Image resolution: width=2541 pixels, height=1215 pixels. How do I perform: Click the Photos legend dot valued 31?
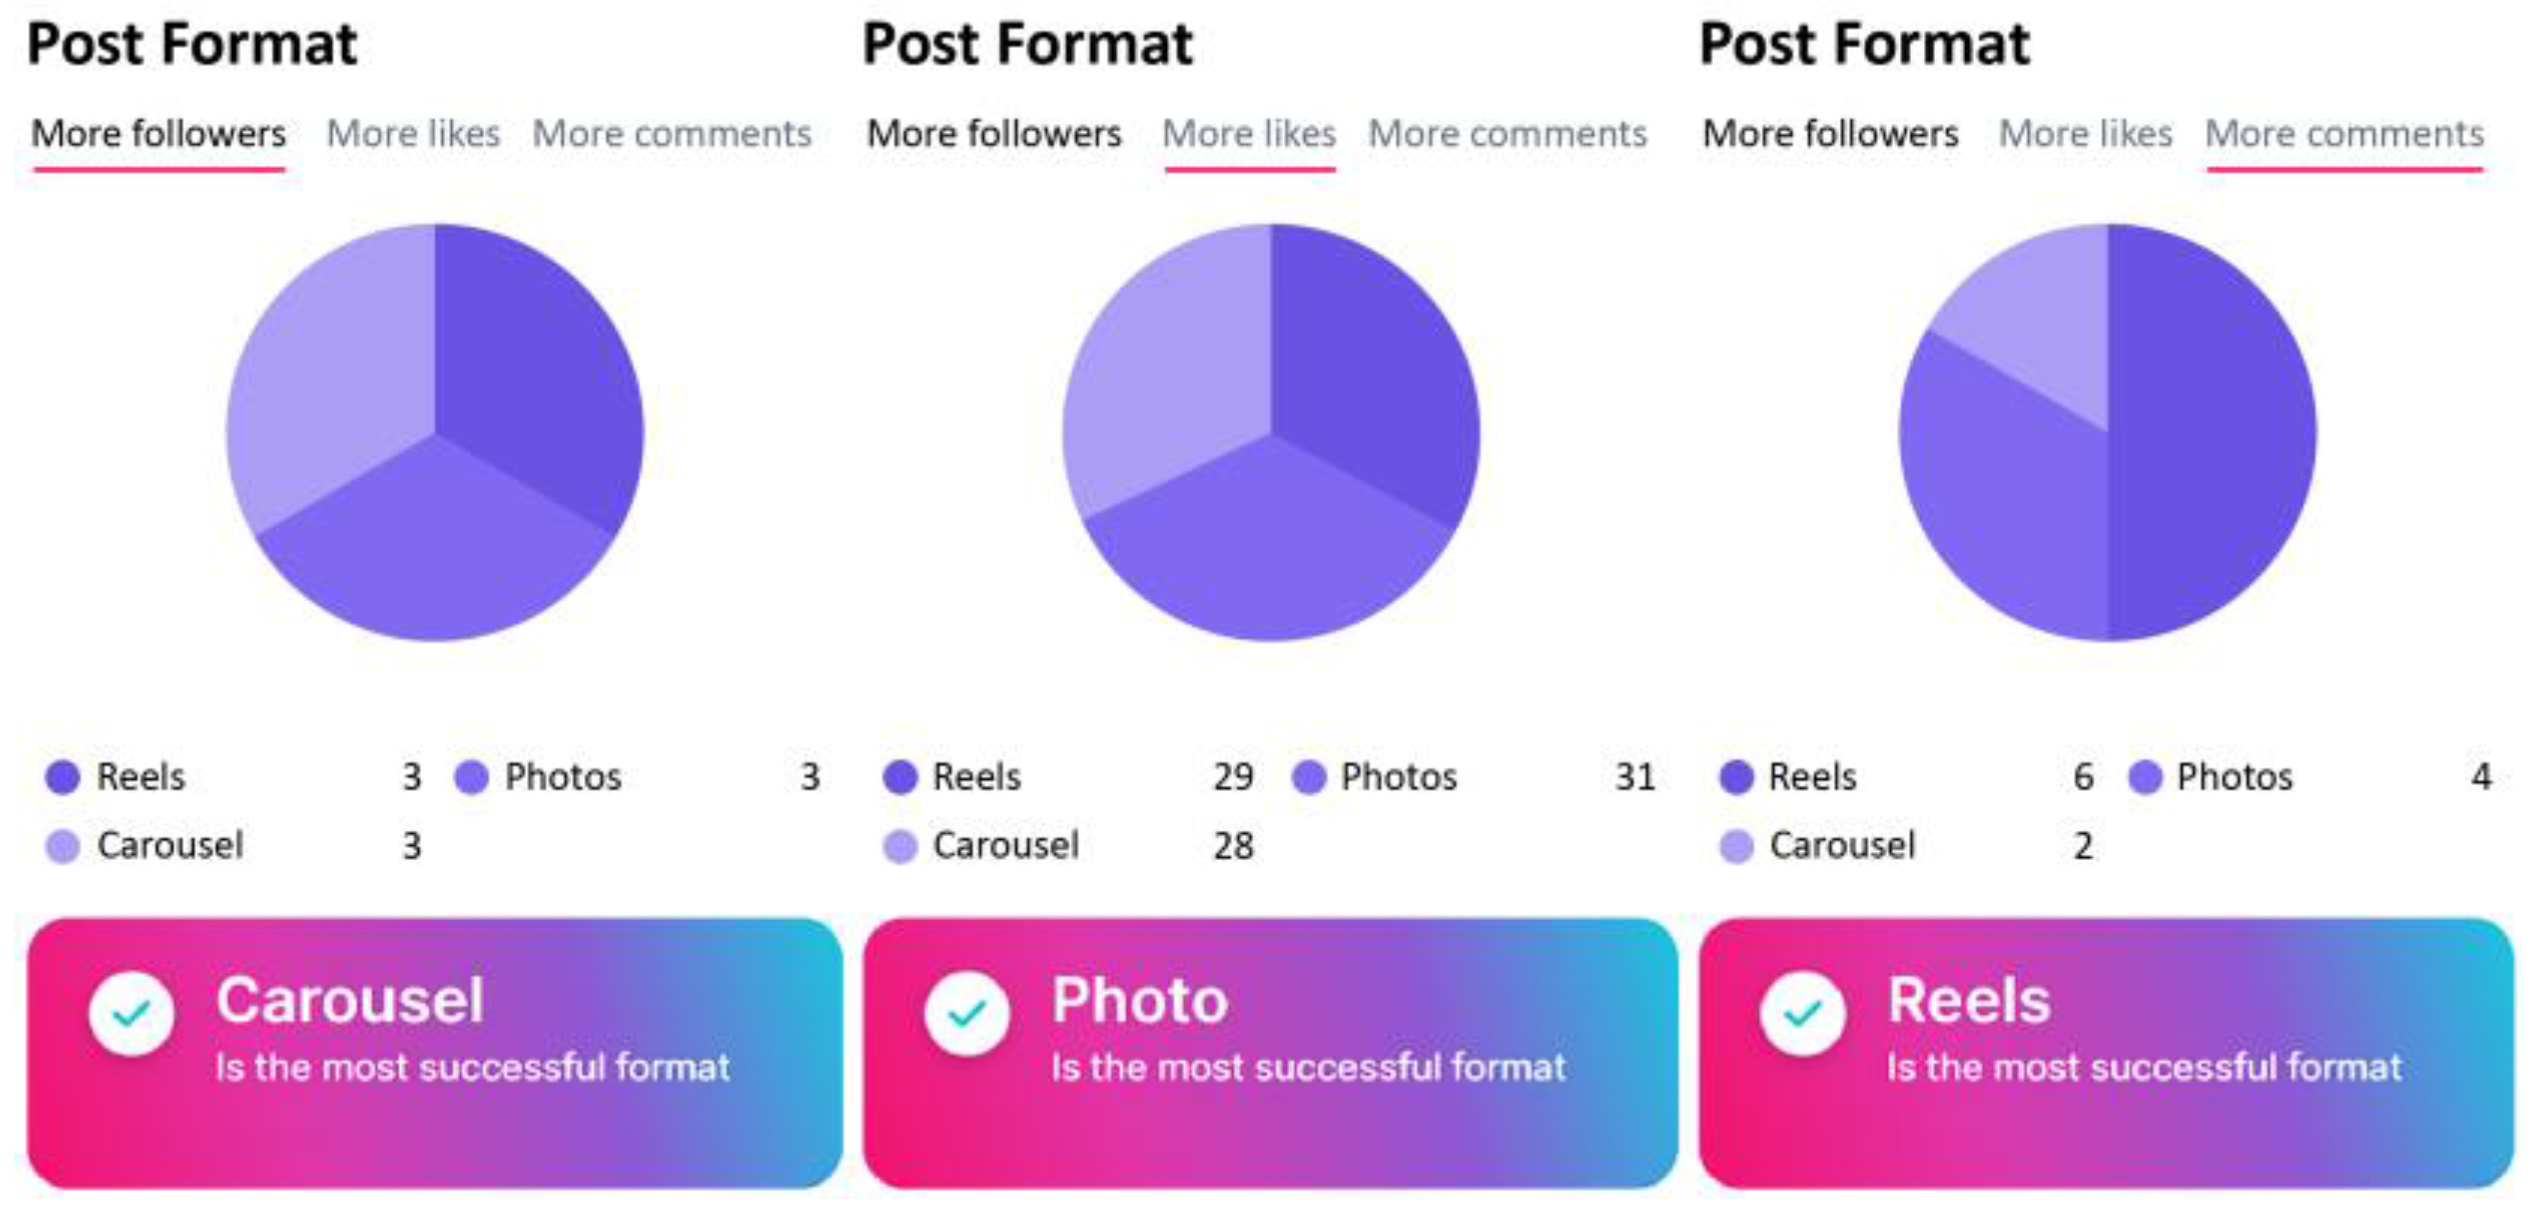coord(1308,777)
